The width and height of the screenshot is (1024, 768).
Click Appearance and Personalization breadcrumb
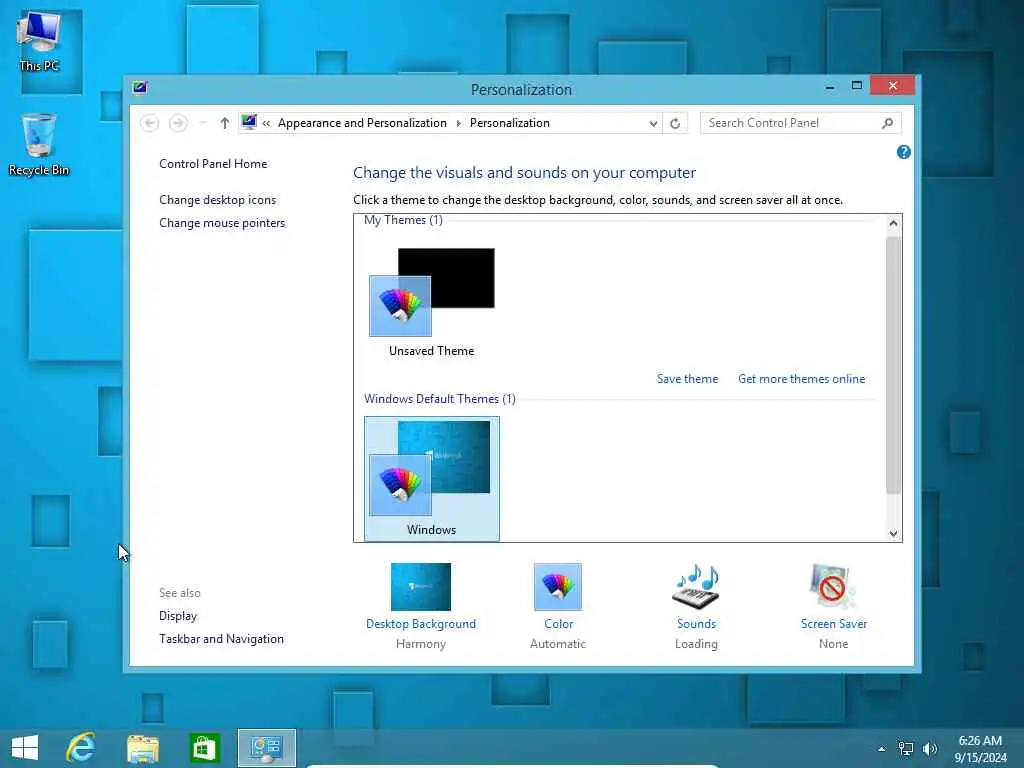pos(362,123)
